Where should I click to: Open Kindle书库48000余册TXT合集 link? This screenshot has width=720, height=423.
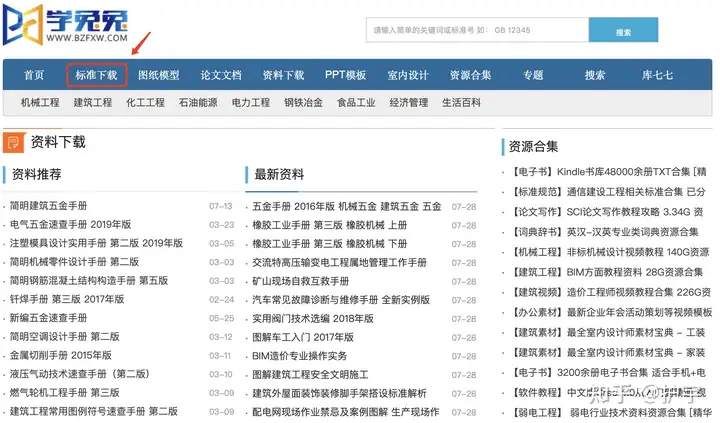point(609,172)
